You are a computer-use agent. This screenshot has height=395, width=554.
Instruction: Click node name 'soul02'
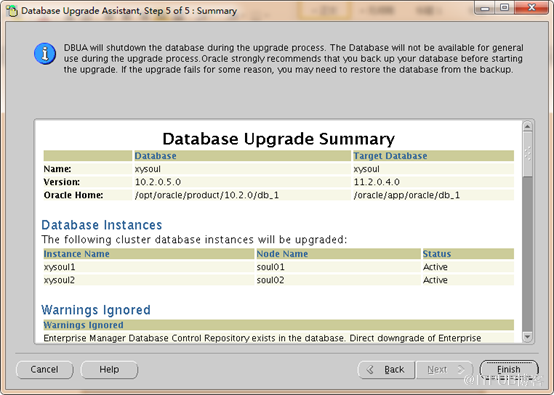pos(270,280)
